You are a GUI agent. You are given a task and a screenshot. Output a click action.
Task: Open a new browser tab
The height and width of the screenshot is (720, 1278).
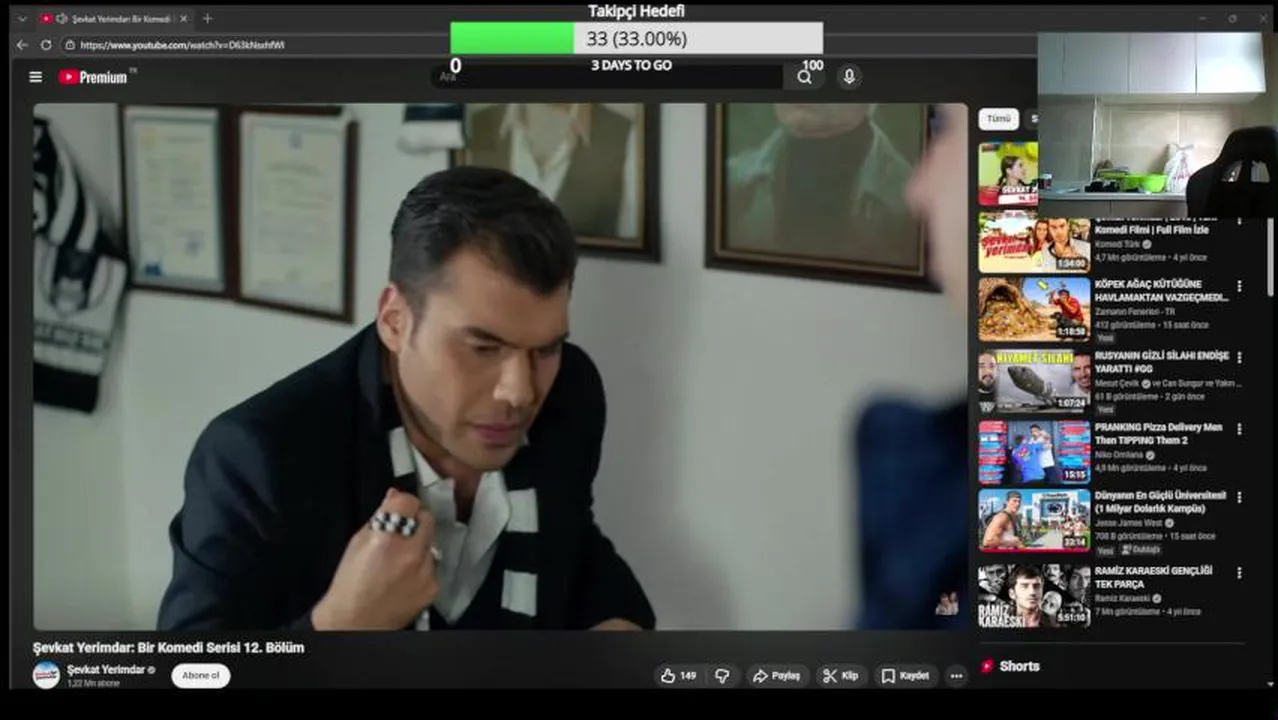(207, 18)
